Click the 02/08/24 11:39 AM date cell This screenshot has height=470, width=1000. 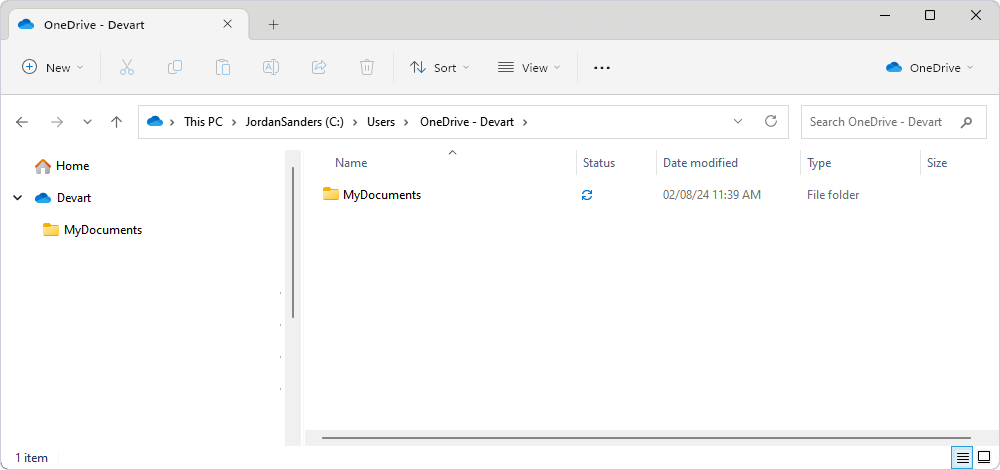(712, 195)
